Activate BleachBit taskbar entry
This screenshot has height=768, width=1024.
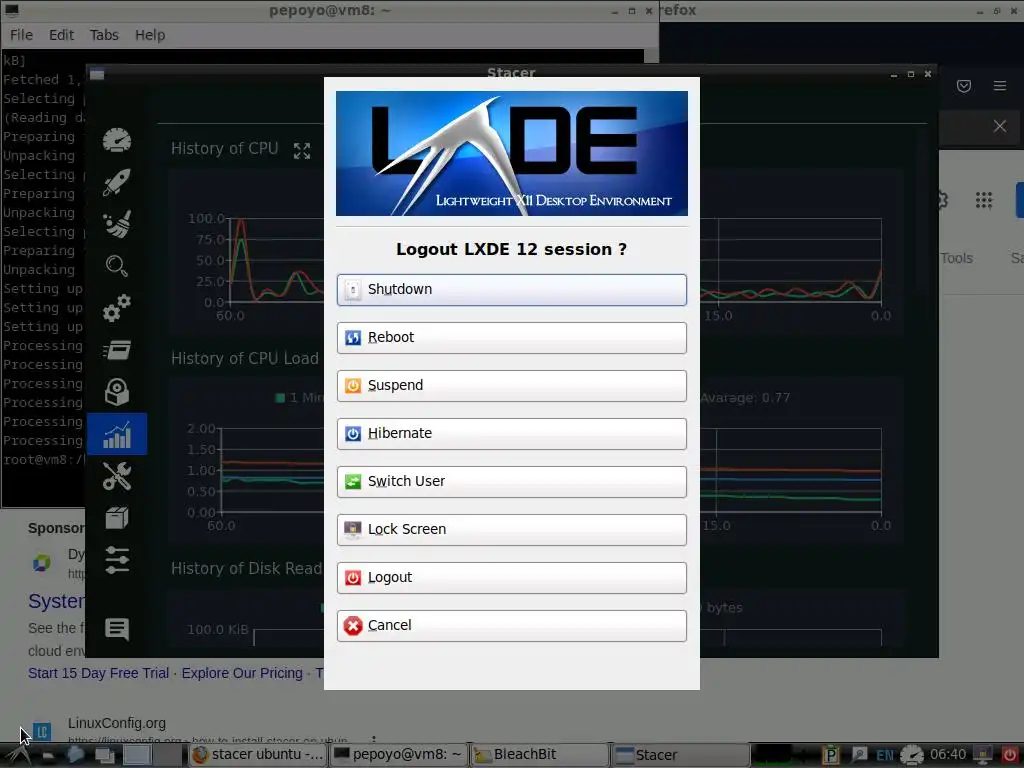(x=539, y=754)
